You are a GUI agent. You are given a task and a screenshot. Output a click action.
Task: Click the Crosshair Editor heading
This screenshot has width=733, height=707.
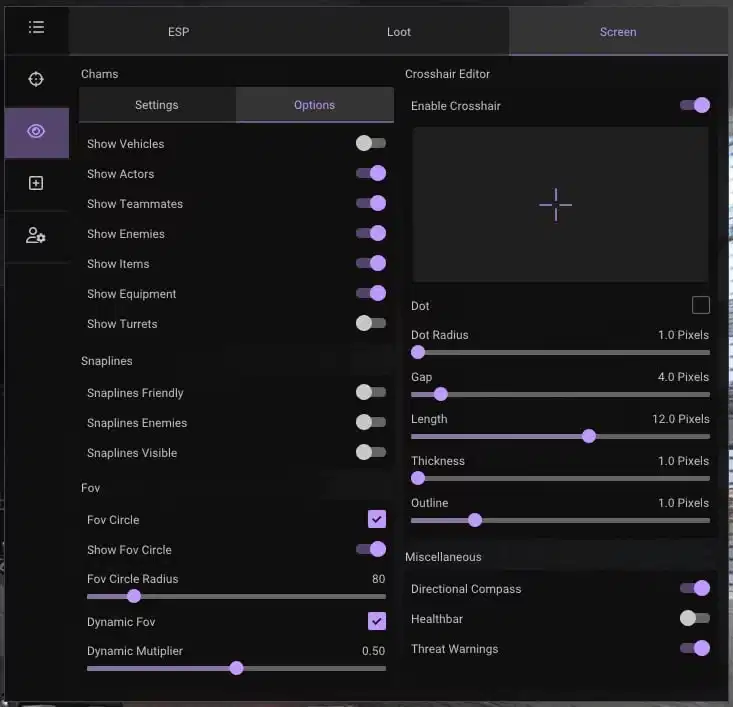click(x=447, y=74)
